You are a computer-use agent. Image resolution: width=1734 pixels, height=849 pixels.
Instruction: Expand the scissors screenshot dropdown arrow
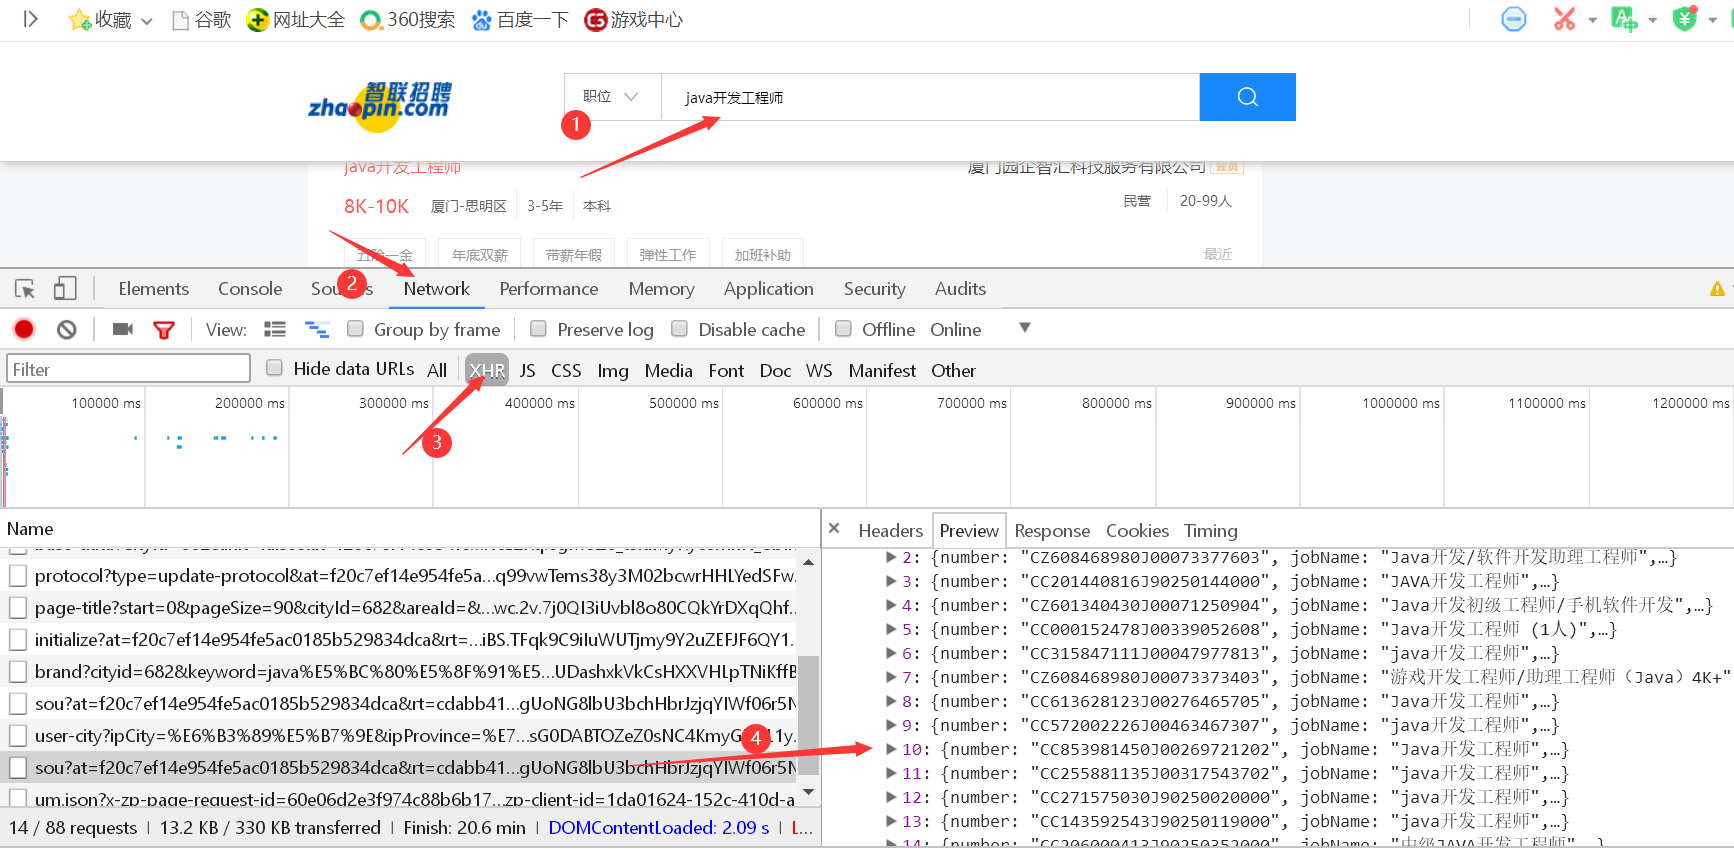pos(1592,20)
